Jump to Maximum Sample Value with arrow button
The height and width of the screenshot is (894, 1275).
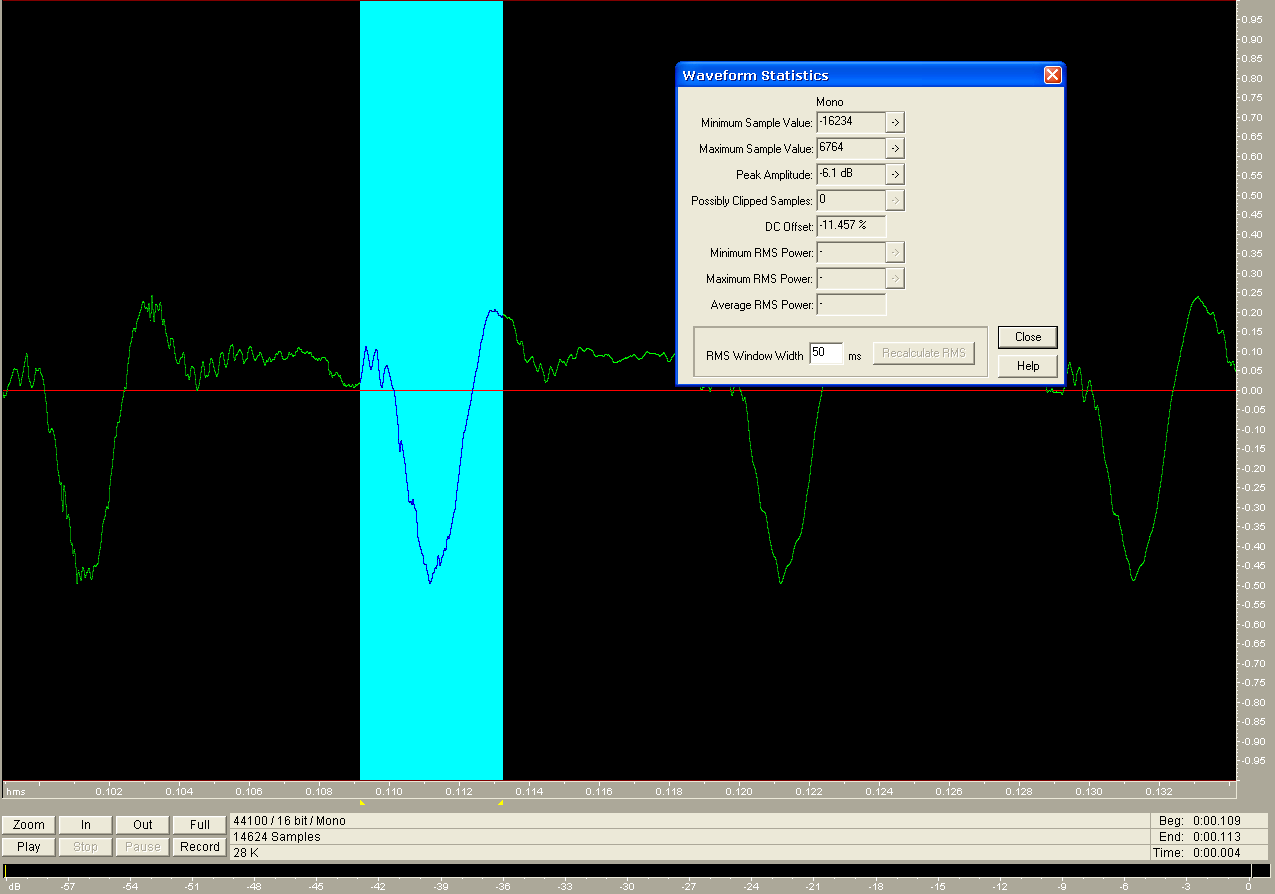(x=895, y=148)
